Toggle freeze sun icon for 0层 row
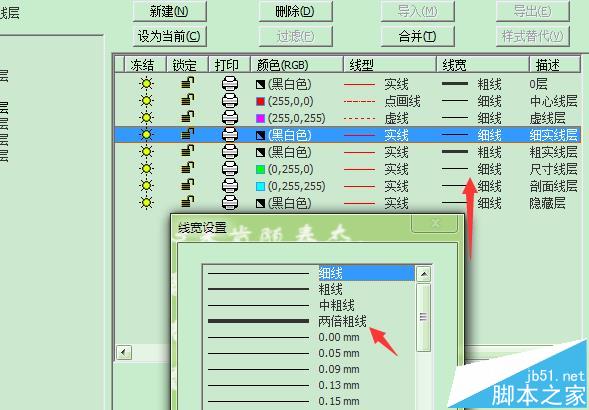The width and height of the screenshot is (589, 410). tap(146, 83)
